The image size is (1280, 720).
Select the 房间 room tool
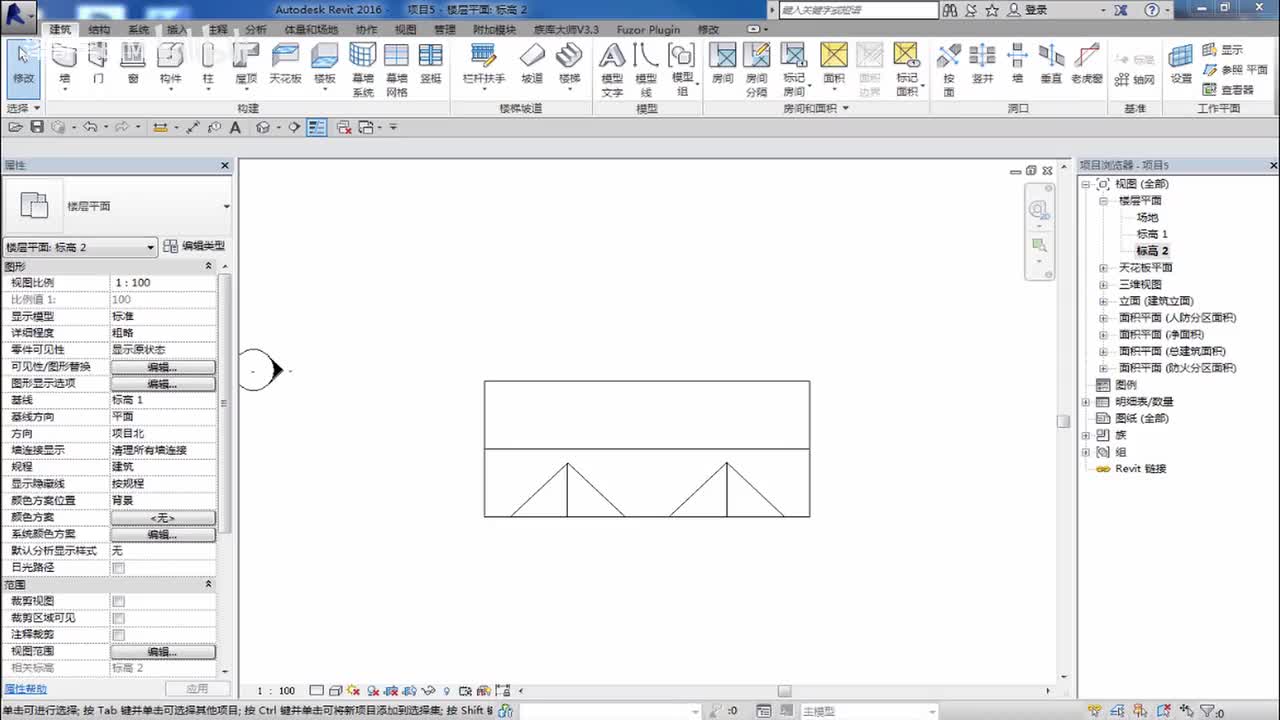pos(722,65)
